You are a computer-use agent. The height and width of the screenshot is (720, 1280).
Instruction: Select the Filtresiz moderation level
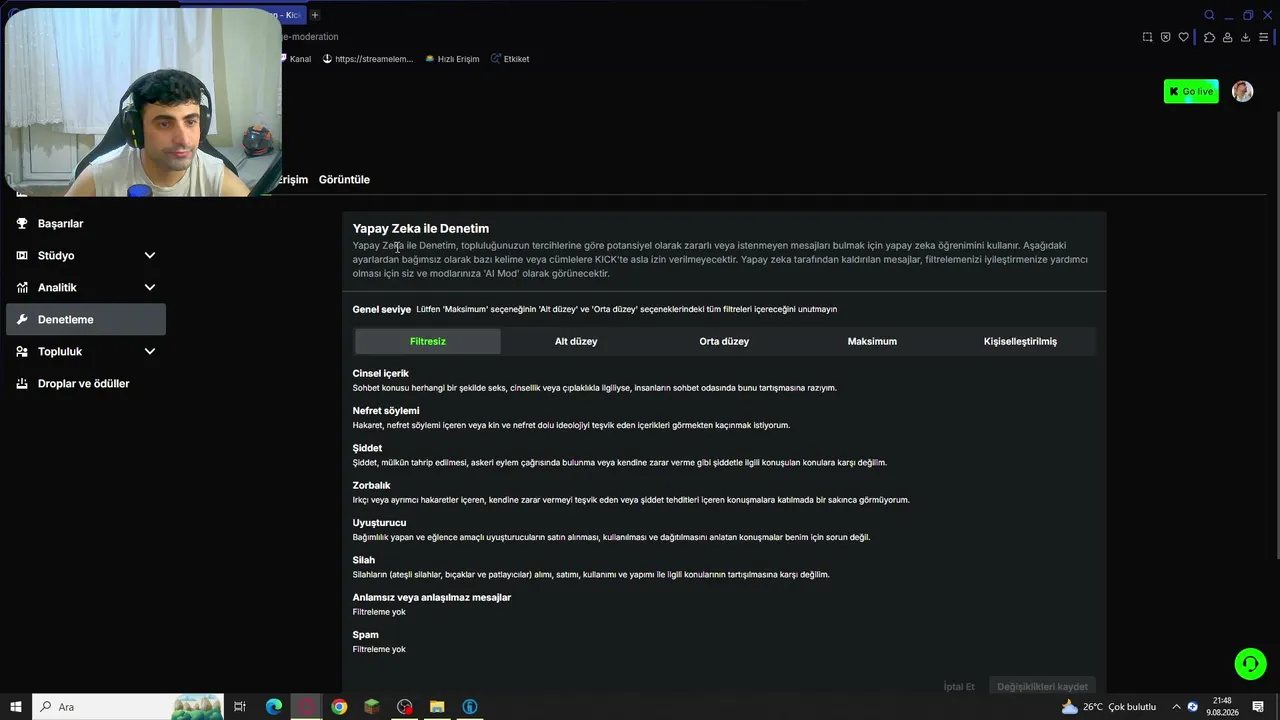click(x=428, y=341)
